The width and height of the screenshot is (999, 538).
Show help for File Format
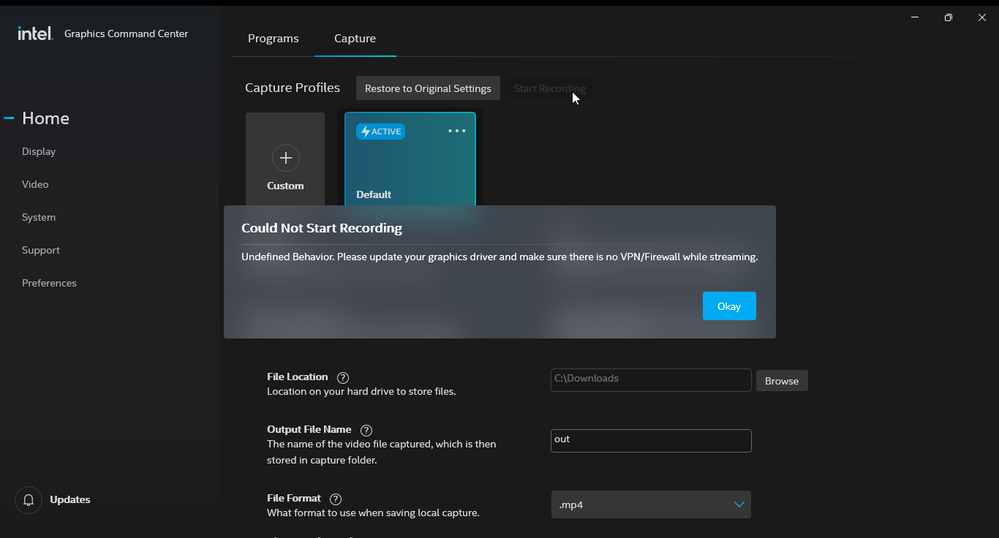tap(336, 499)
